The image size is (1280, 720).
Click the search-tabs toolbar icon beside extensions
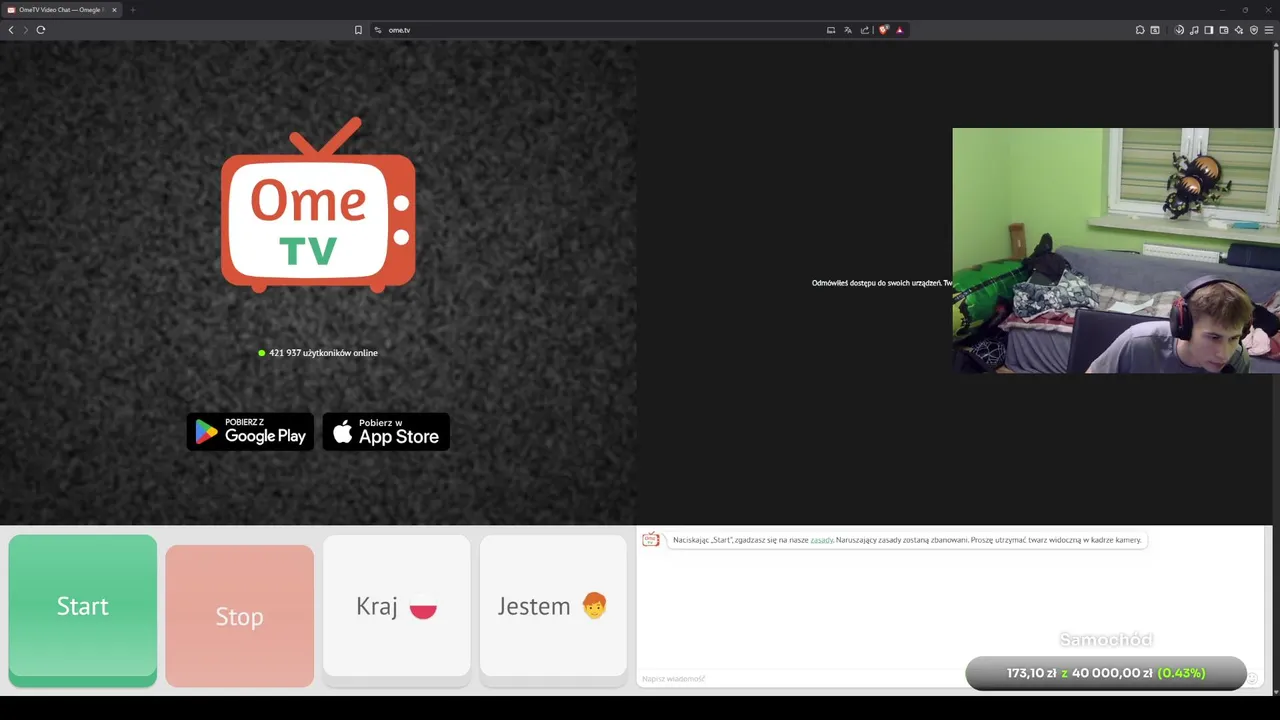(x=1155, y=30)
